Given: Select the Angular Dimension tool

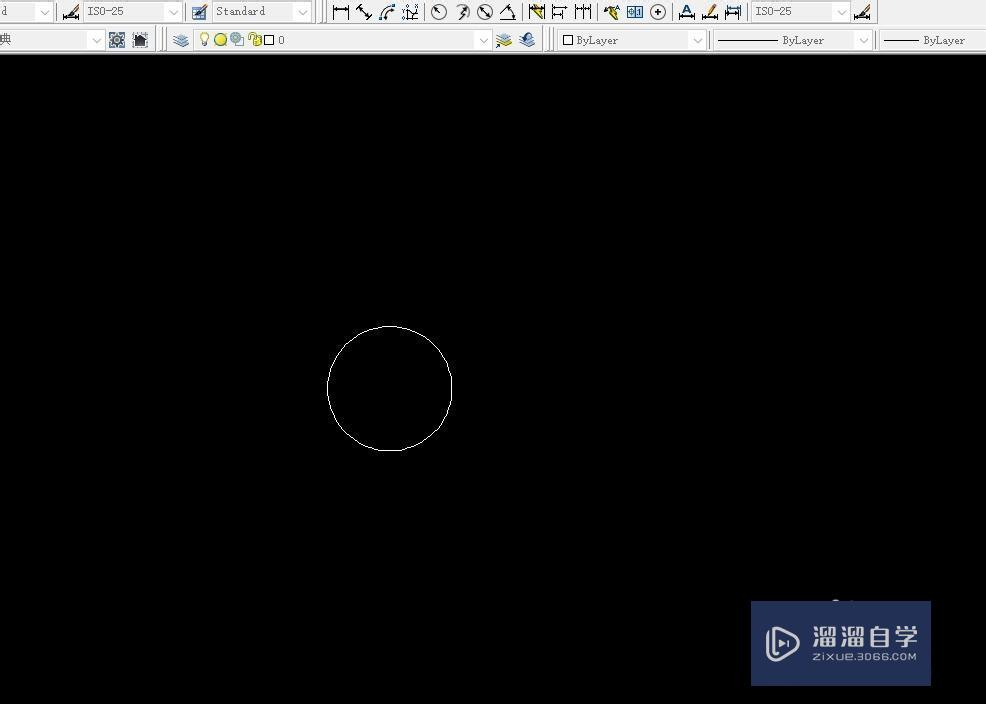Looking at the screenshot, I should tap(506, 12).
